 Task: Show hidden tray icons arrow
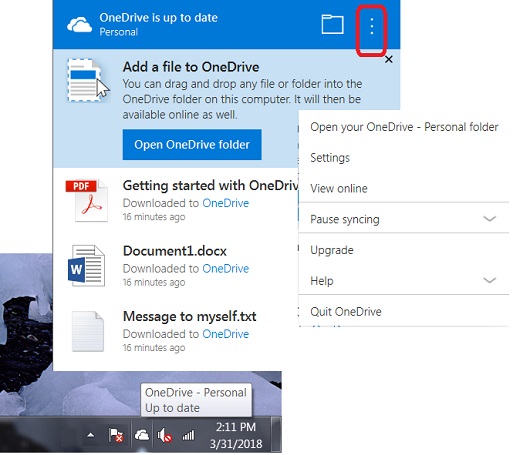(x=90, y=435)
